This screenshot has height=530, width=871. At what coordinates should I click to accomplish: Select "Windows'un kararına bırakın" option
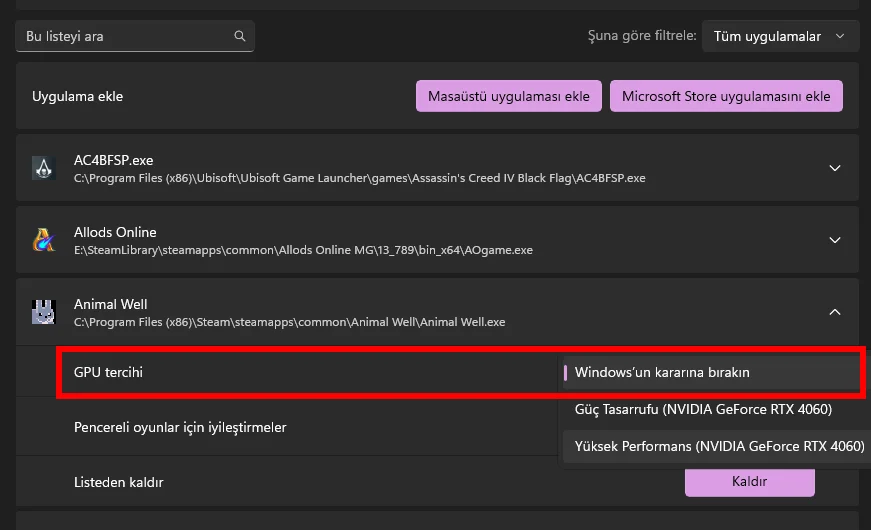pyautogui.click(x=712, y=372)
